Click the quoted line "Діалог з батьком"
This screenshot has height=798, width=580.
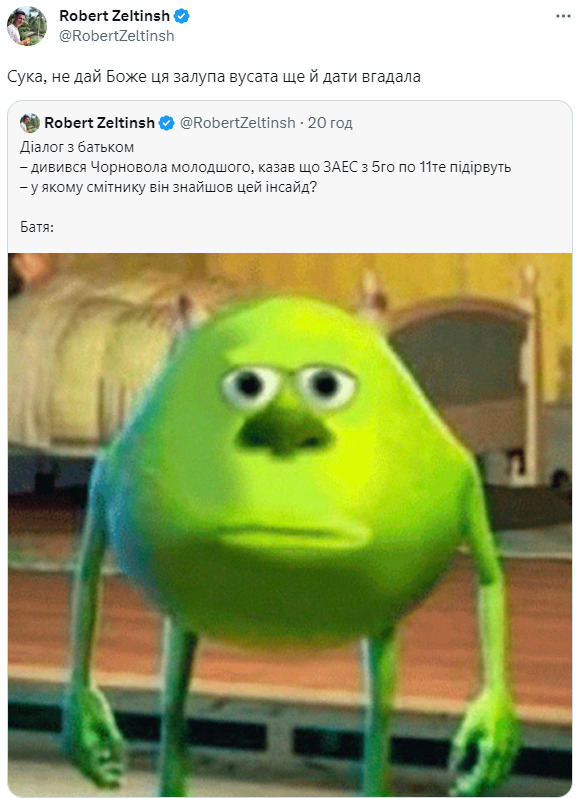pyautogui.click(x=77, y=147)
